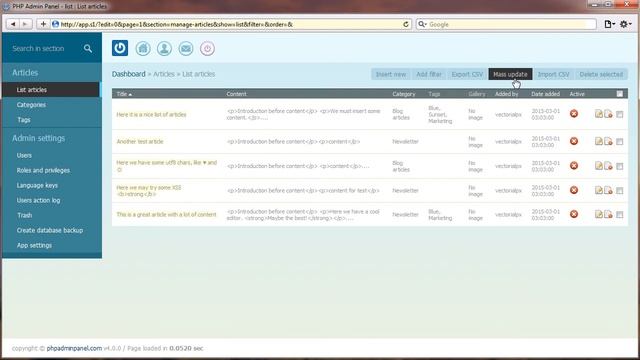Viewport: 640px width, 360px height.
Task: Go to Dashboard via breadcrumb
Action: pos(129,74)
